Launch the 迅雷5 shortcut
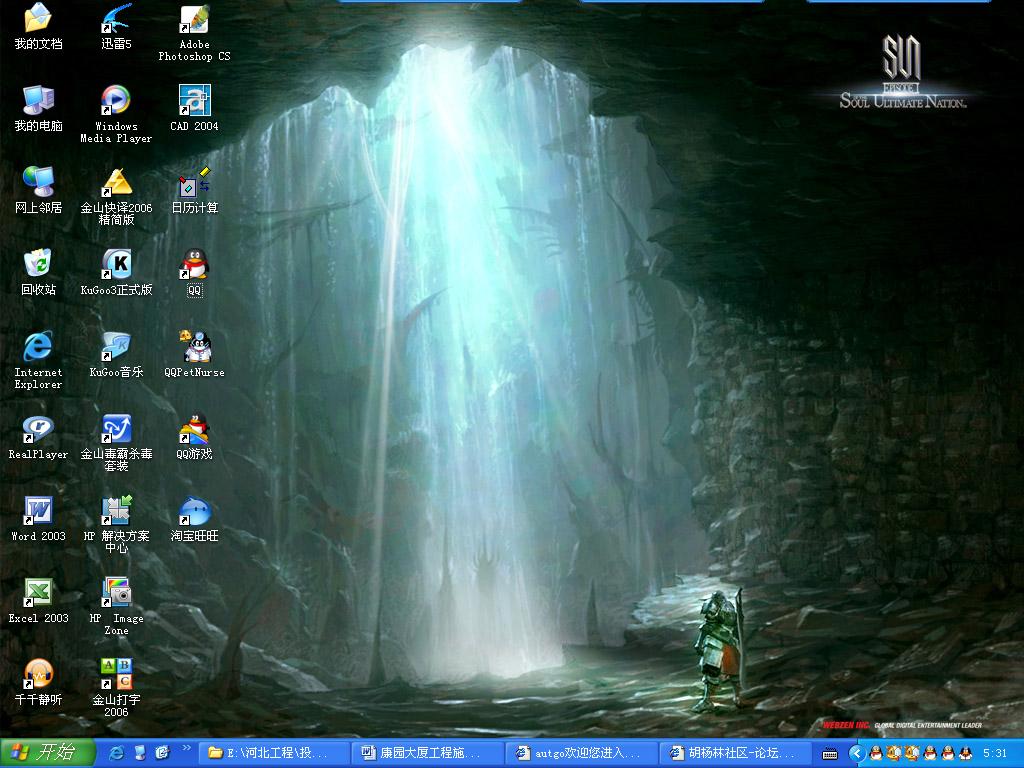The image size is (1024, 768). pos(116,26)
